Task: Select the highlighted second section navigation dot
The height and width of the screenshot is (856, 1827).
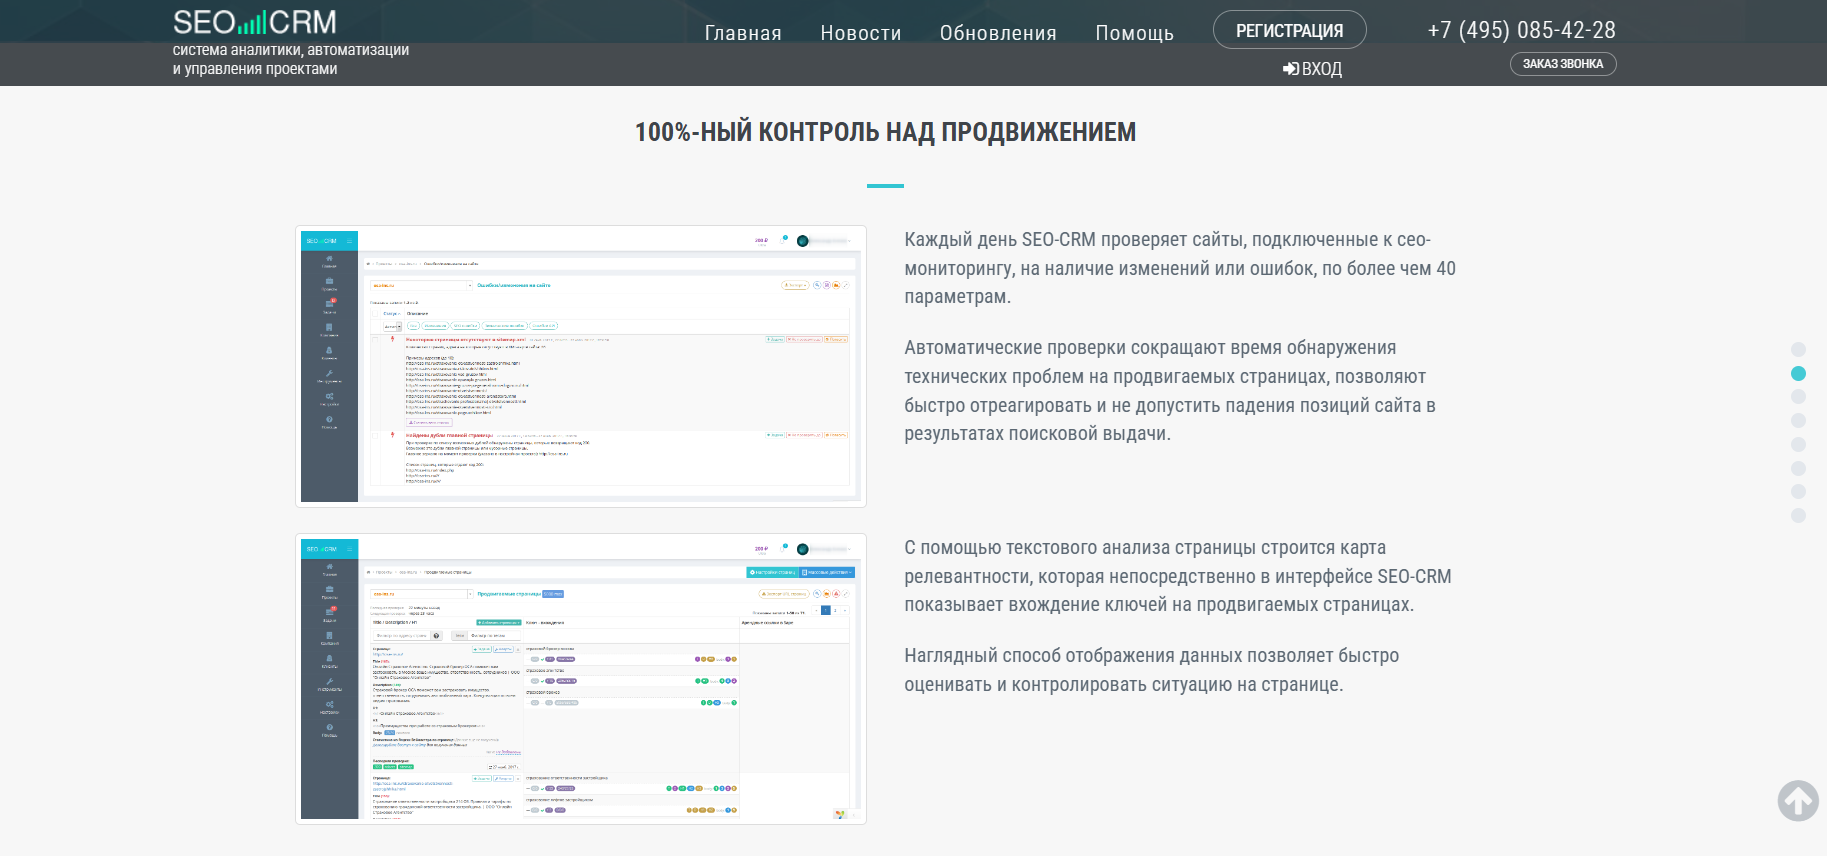Action: (1798, 373)
